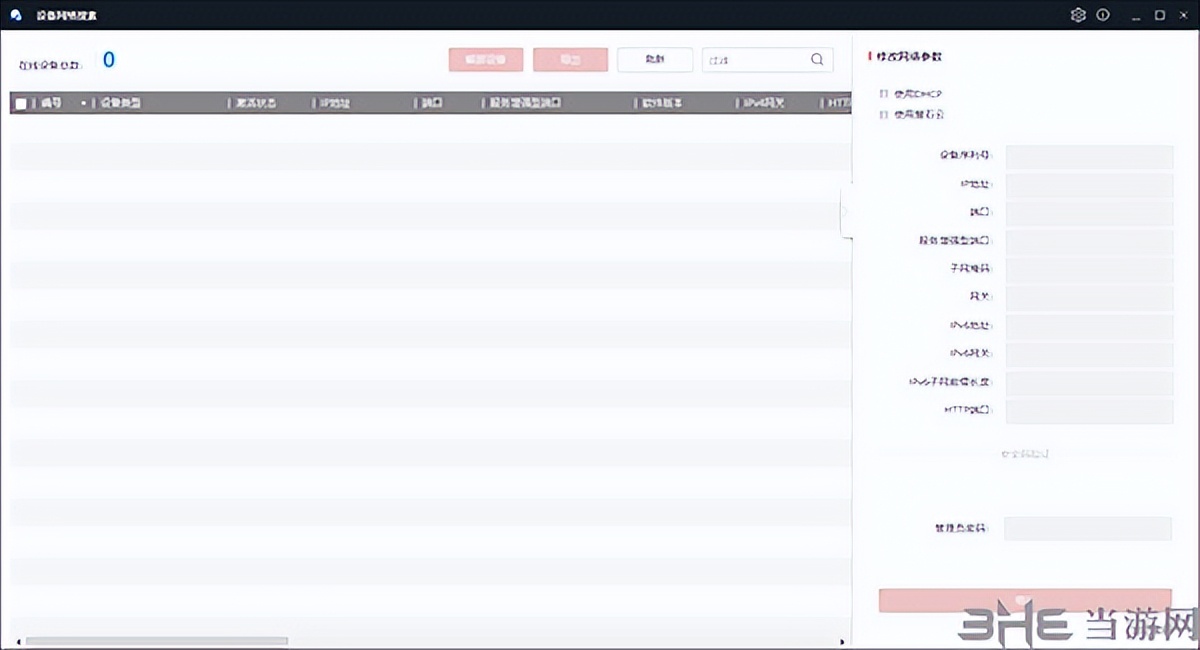Click the HTTP端口 input field

[x=1089, y=412]
